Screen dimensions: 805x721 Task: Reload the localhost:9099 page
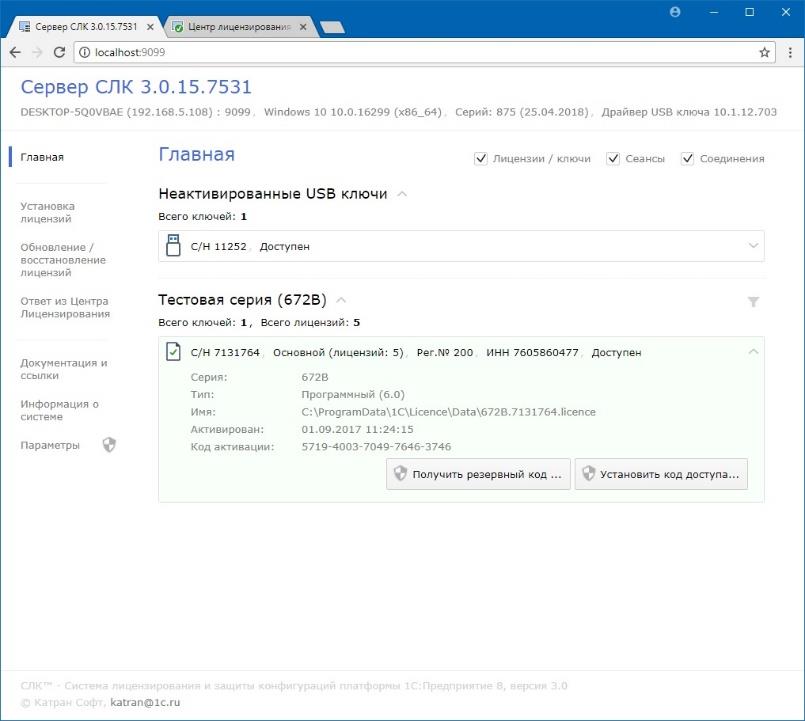click(59, 52)
